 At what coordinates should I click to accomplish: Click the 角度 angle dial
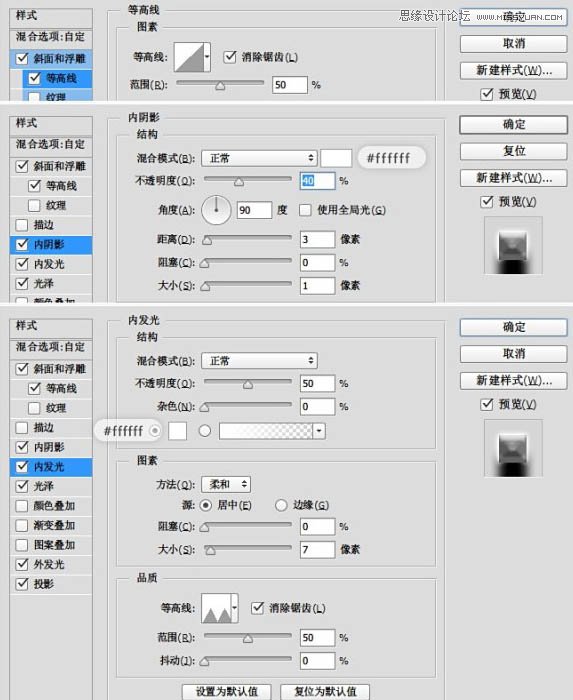coord(216,210)
